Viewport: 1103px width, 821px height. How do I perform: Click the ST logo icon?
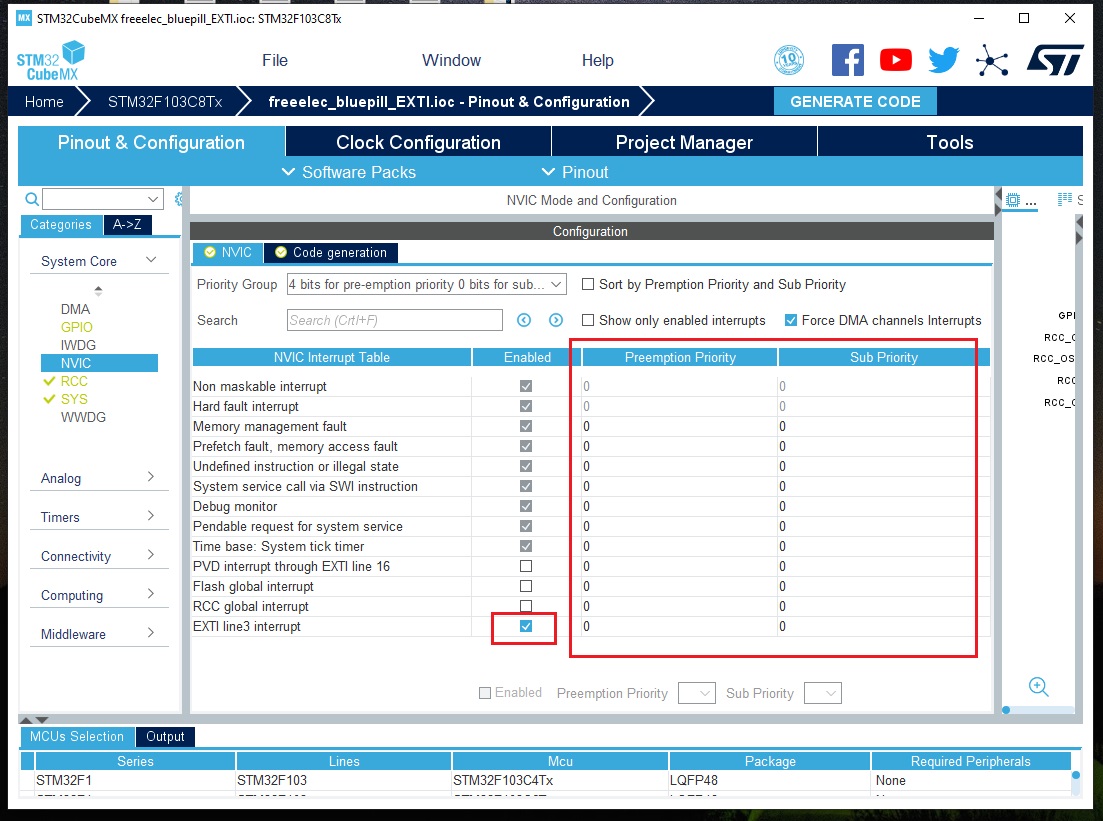tap(1055, 61)
